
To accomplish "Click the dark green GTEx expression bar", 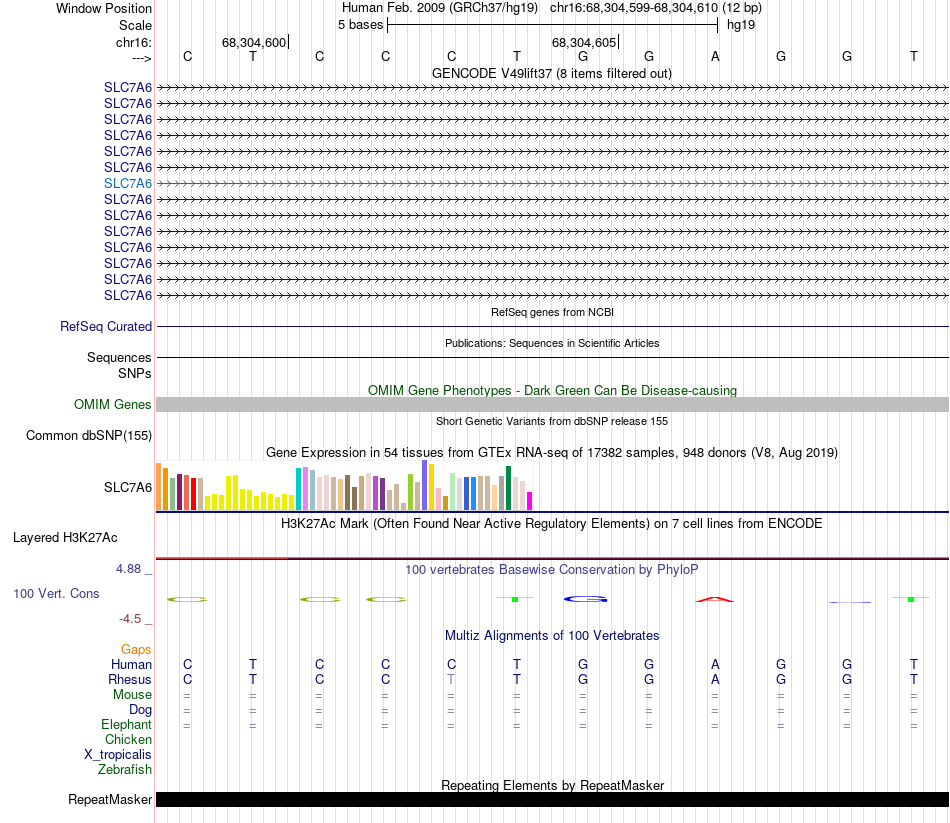I will tap(508, 488).
